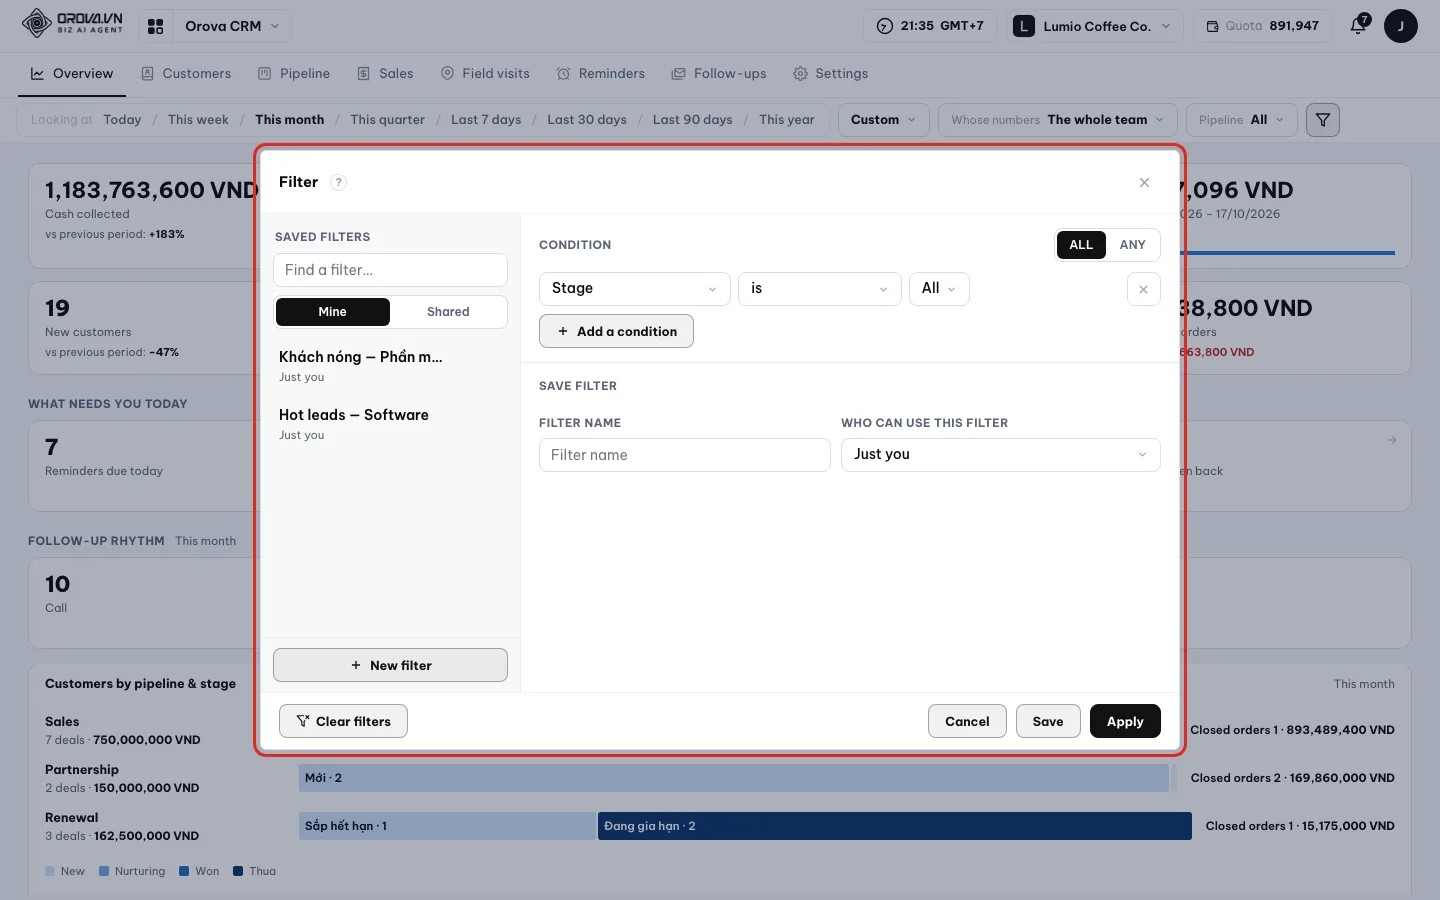1440x900 pixels.
Task: Close the Filter dialog
Action: [x=1144, y=182]
